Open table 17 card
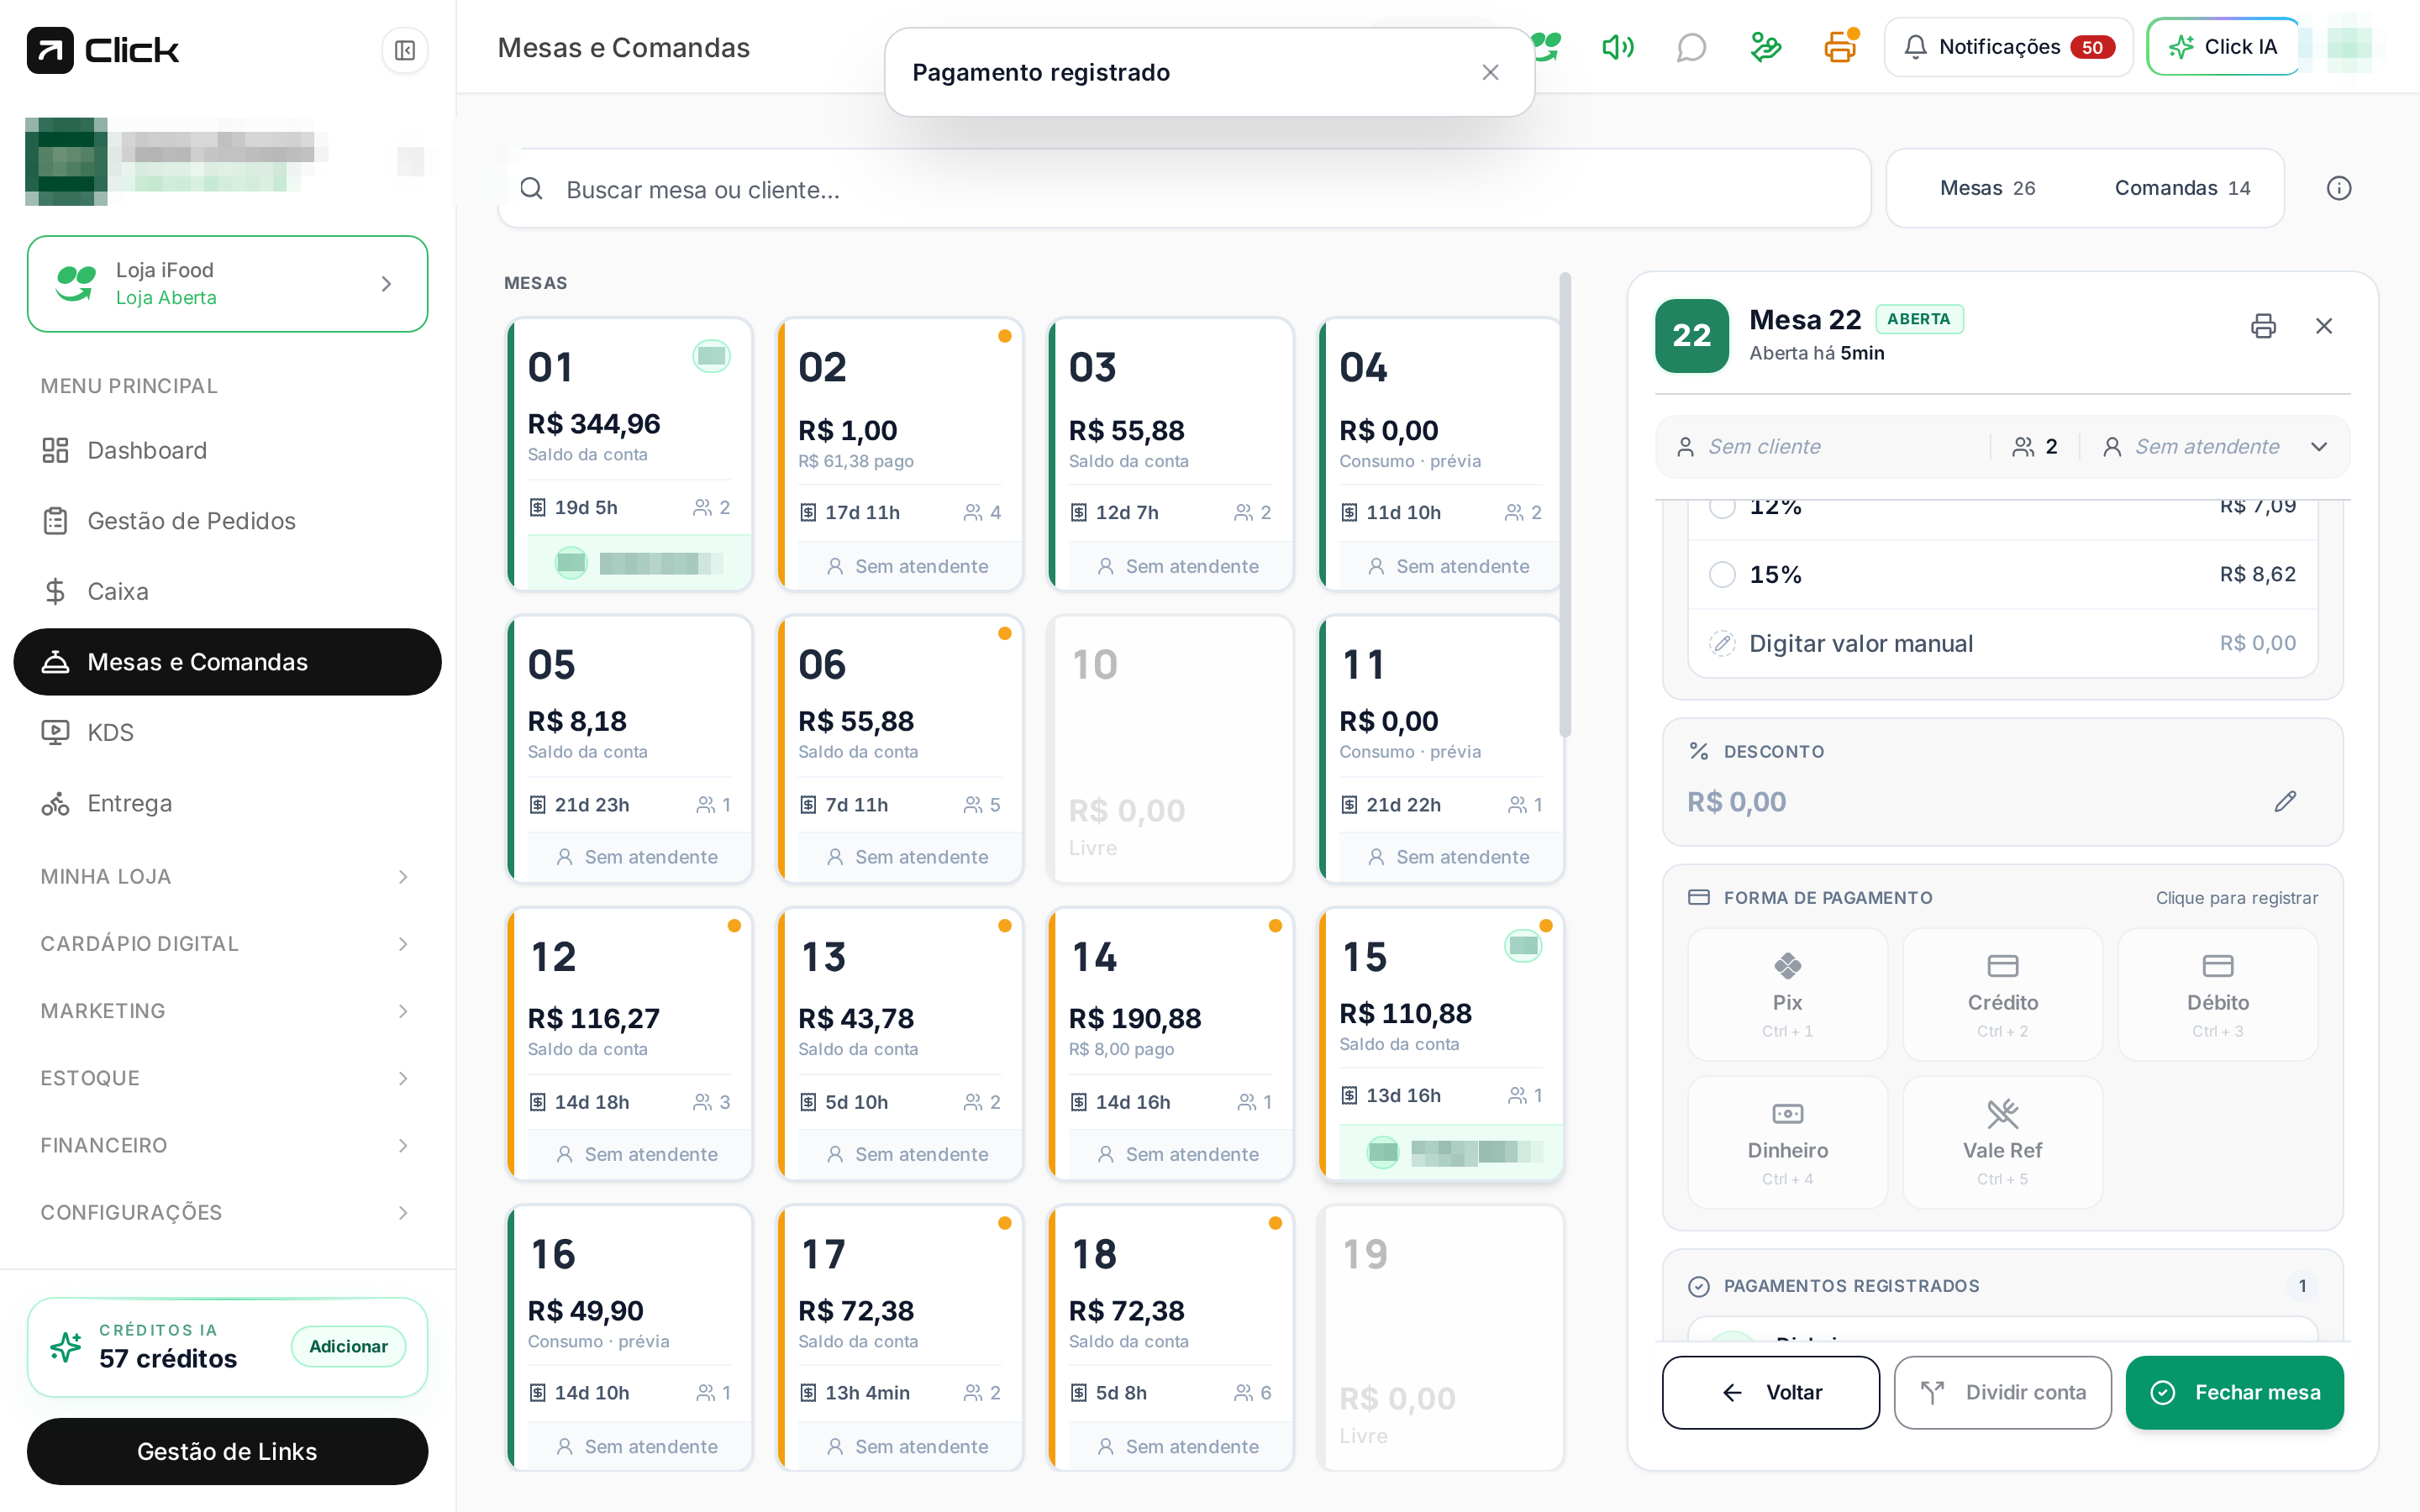This screenshot has width=2420, height=1512. pos(900,1338)
